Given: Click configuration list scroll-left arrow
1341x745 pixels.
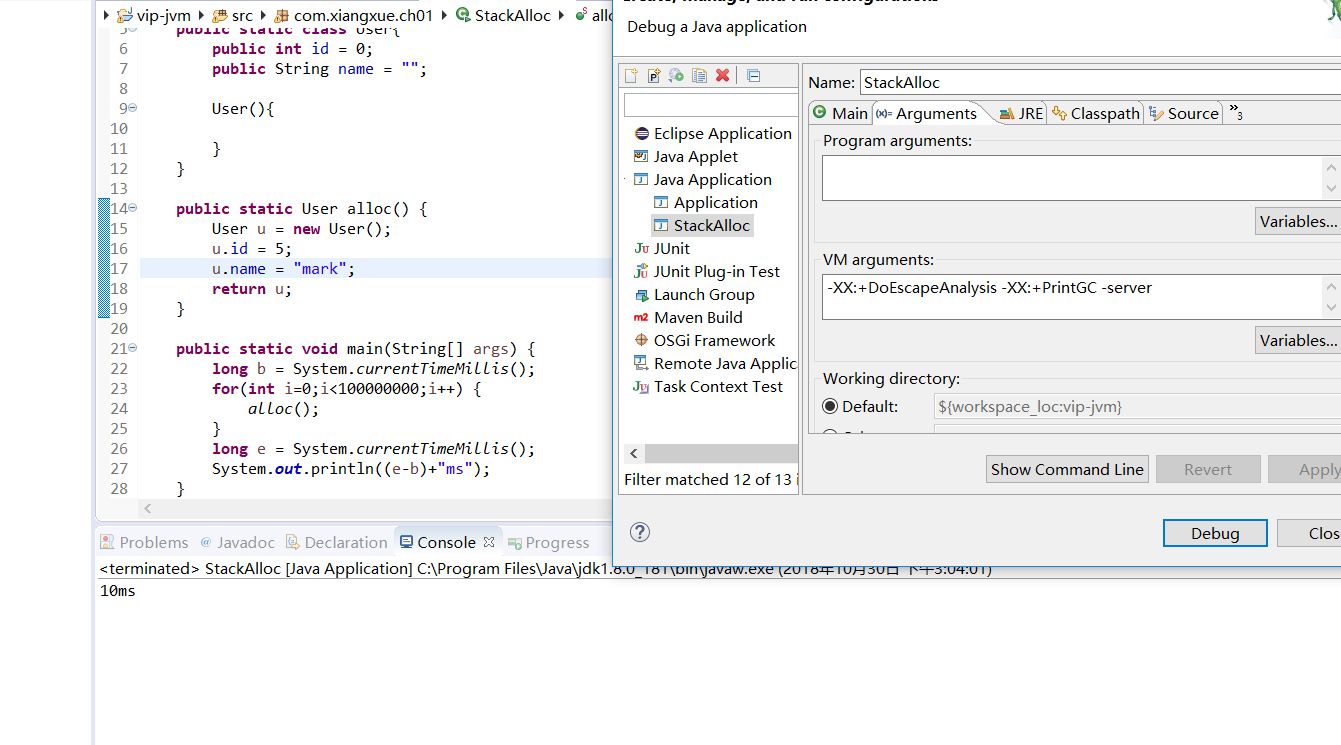Looking at the screenshot, I should click(x=633, y=453).
